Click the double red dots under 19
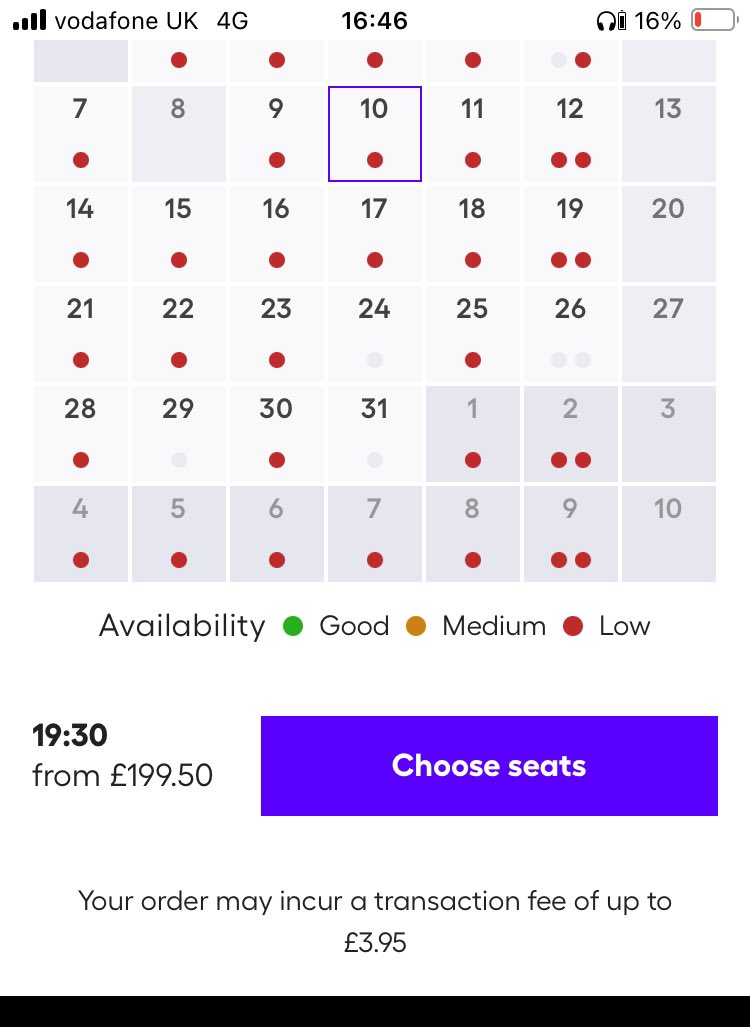 [x=571, y=260]
